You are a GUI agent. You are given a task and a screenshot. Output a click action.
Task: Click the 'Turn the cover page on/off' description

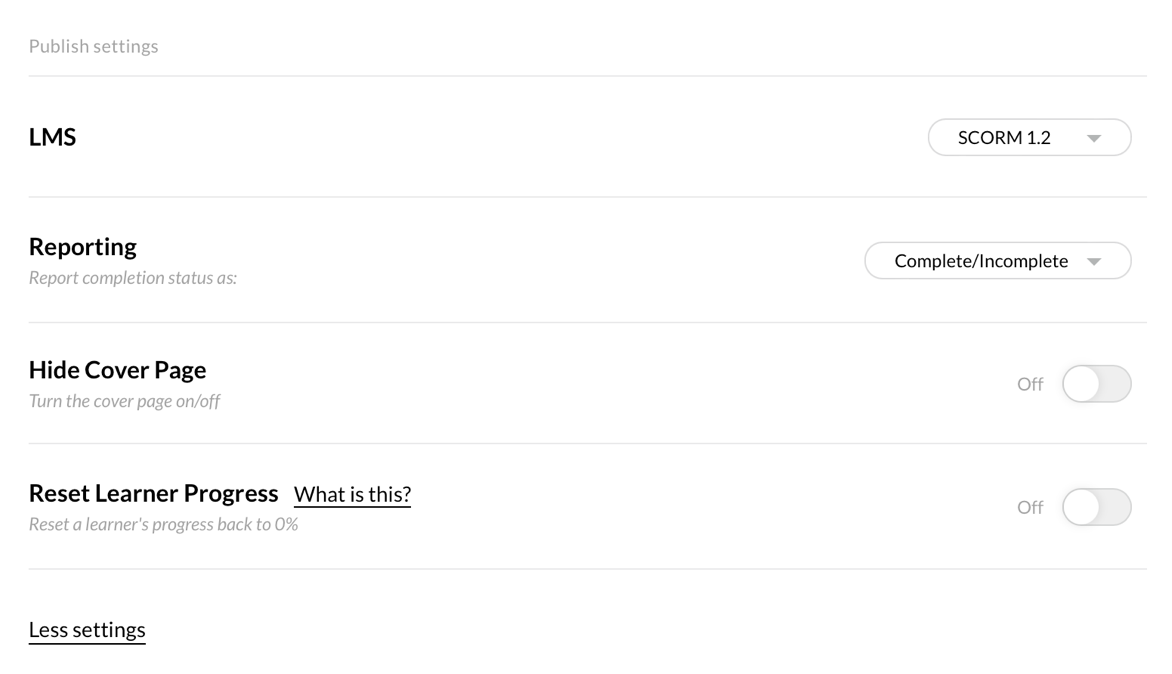tap(125, 400)
